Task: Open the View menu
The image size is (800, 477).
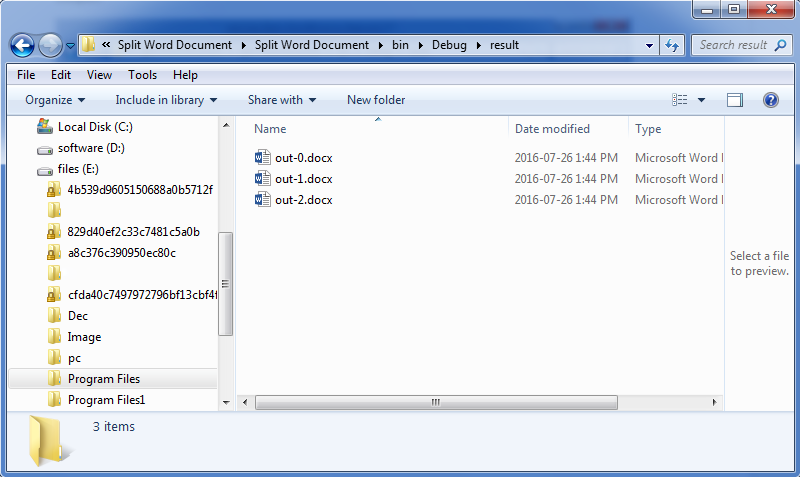Action: point(99,75)
